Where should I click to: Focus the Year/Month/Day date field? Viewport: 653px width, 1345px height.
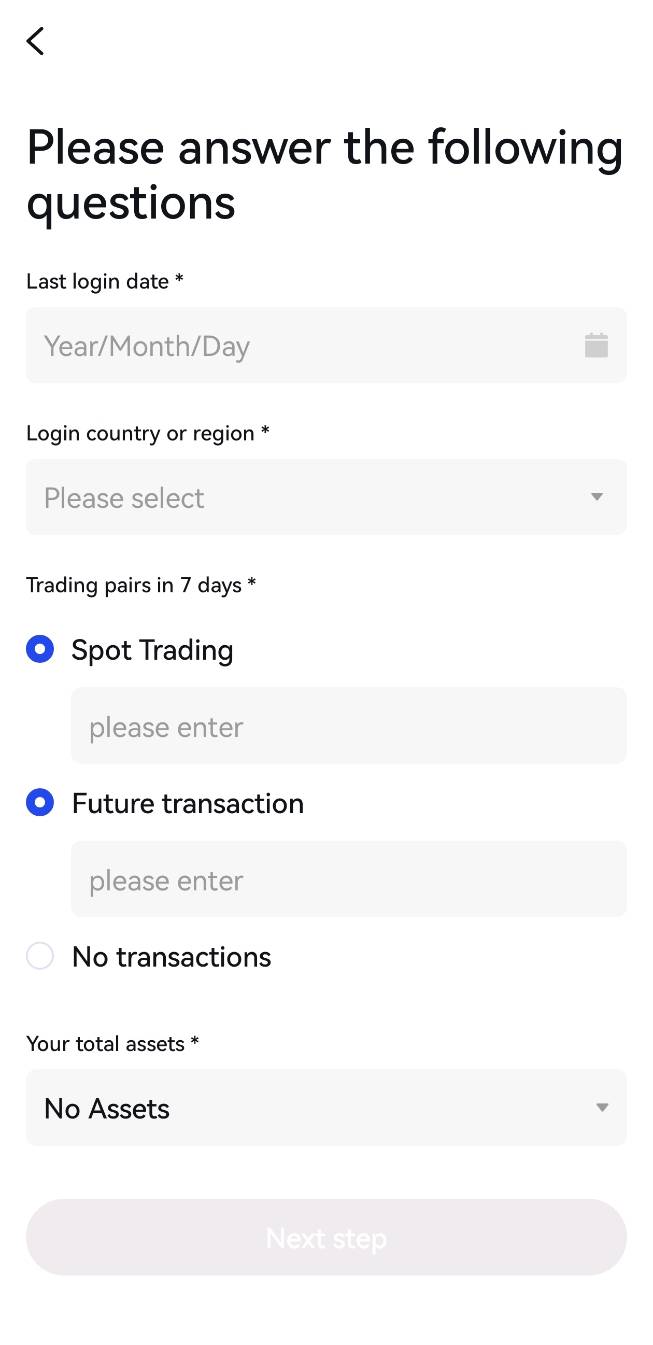click(x=326, y=345)
